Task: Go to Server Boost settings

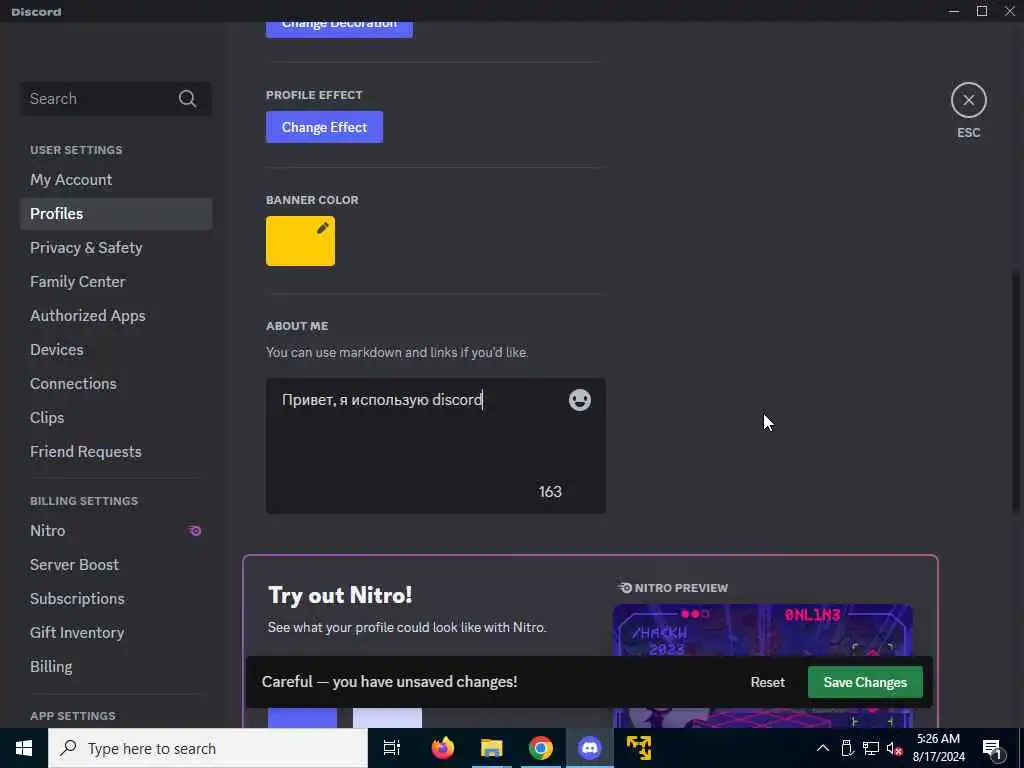Action: [x=116, y=564]
